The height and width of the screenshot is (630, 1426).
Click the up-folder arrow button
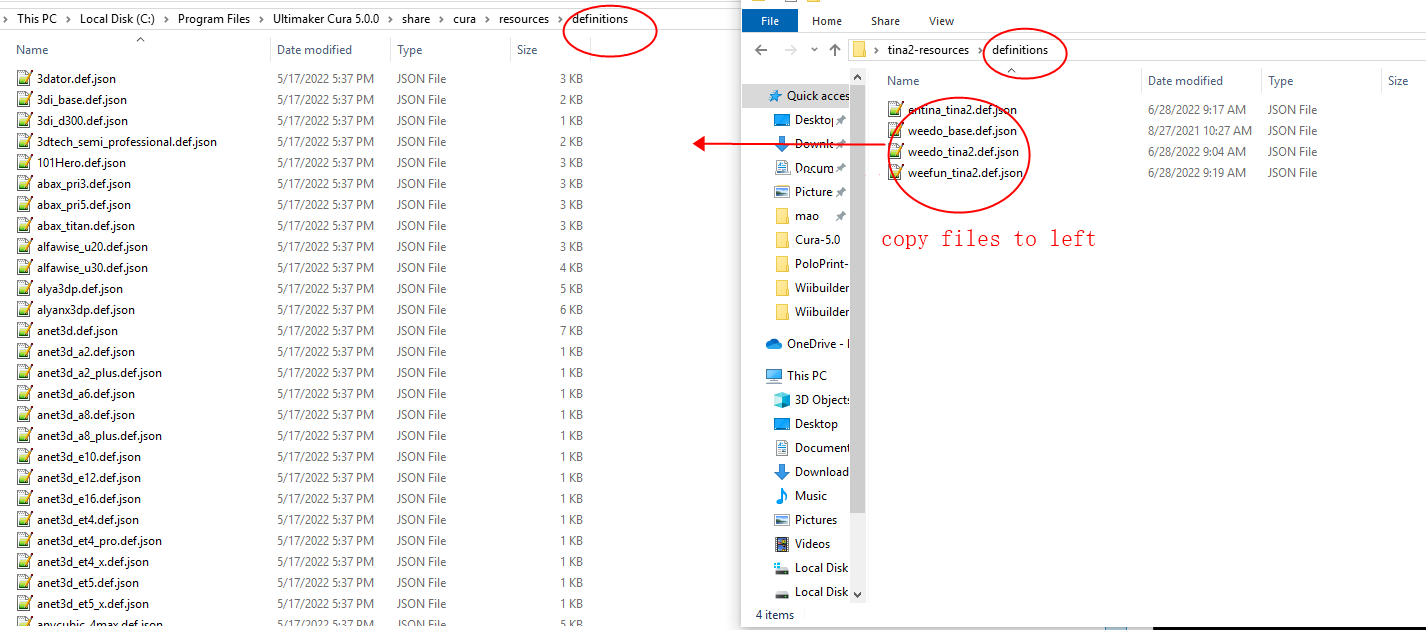click(x=834, y=50)
